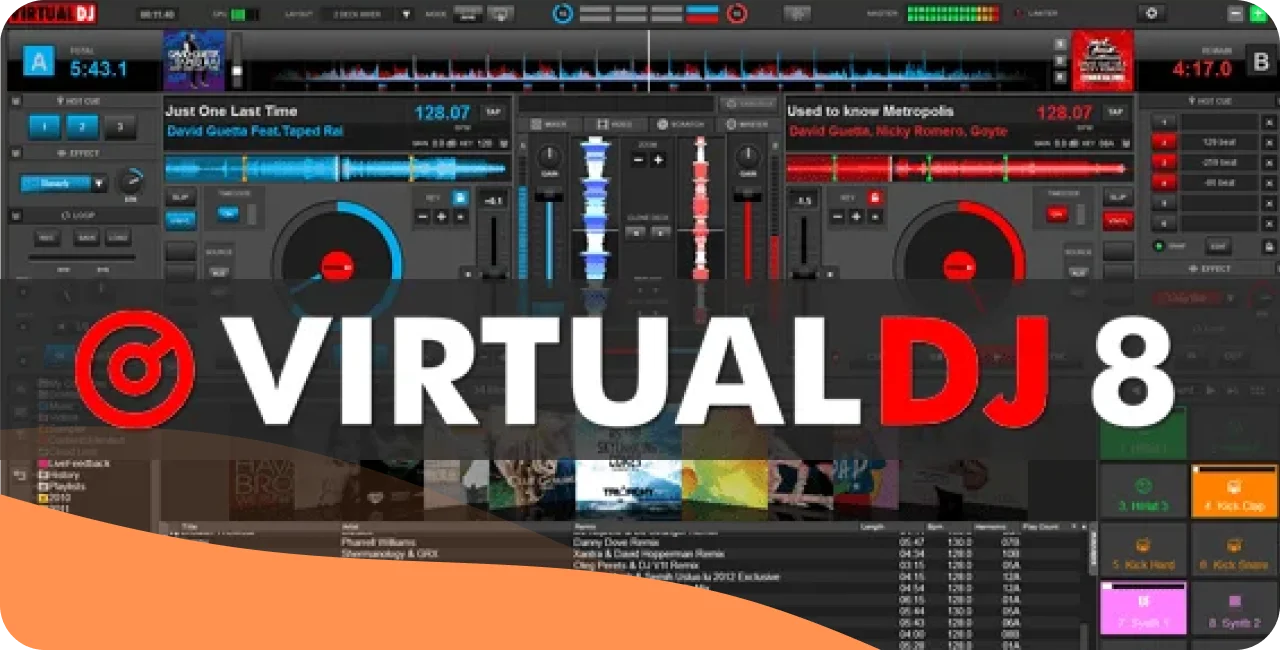This screenshot has height=650, width=1280.
Task: Switch to the VIDEO tab
Action: (616, 124)
